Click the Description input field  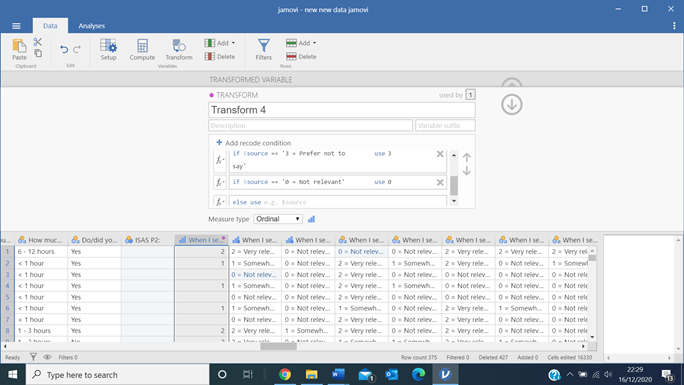pos(311,126)
